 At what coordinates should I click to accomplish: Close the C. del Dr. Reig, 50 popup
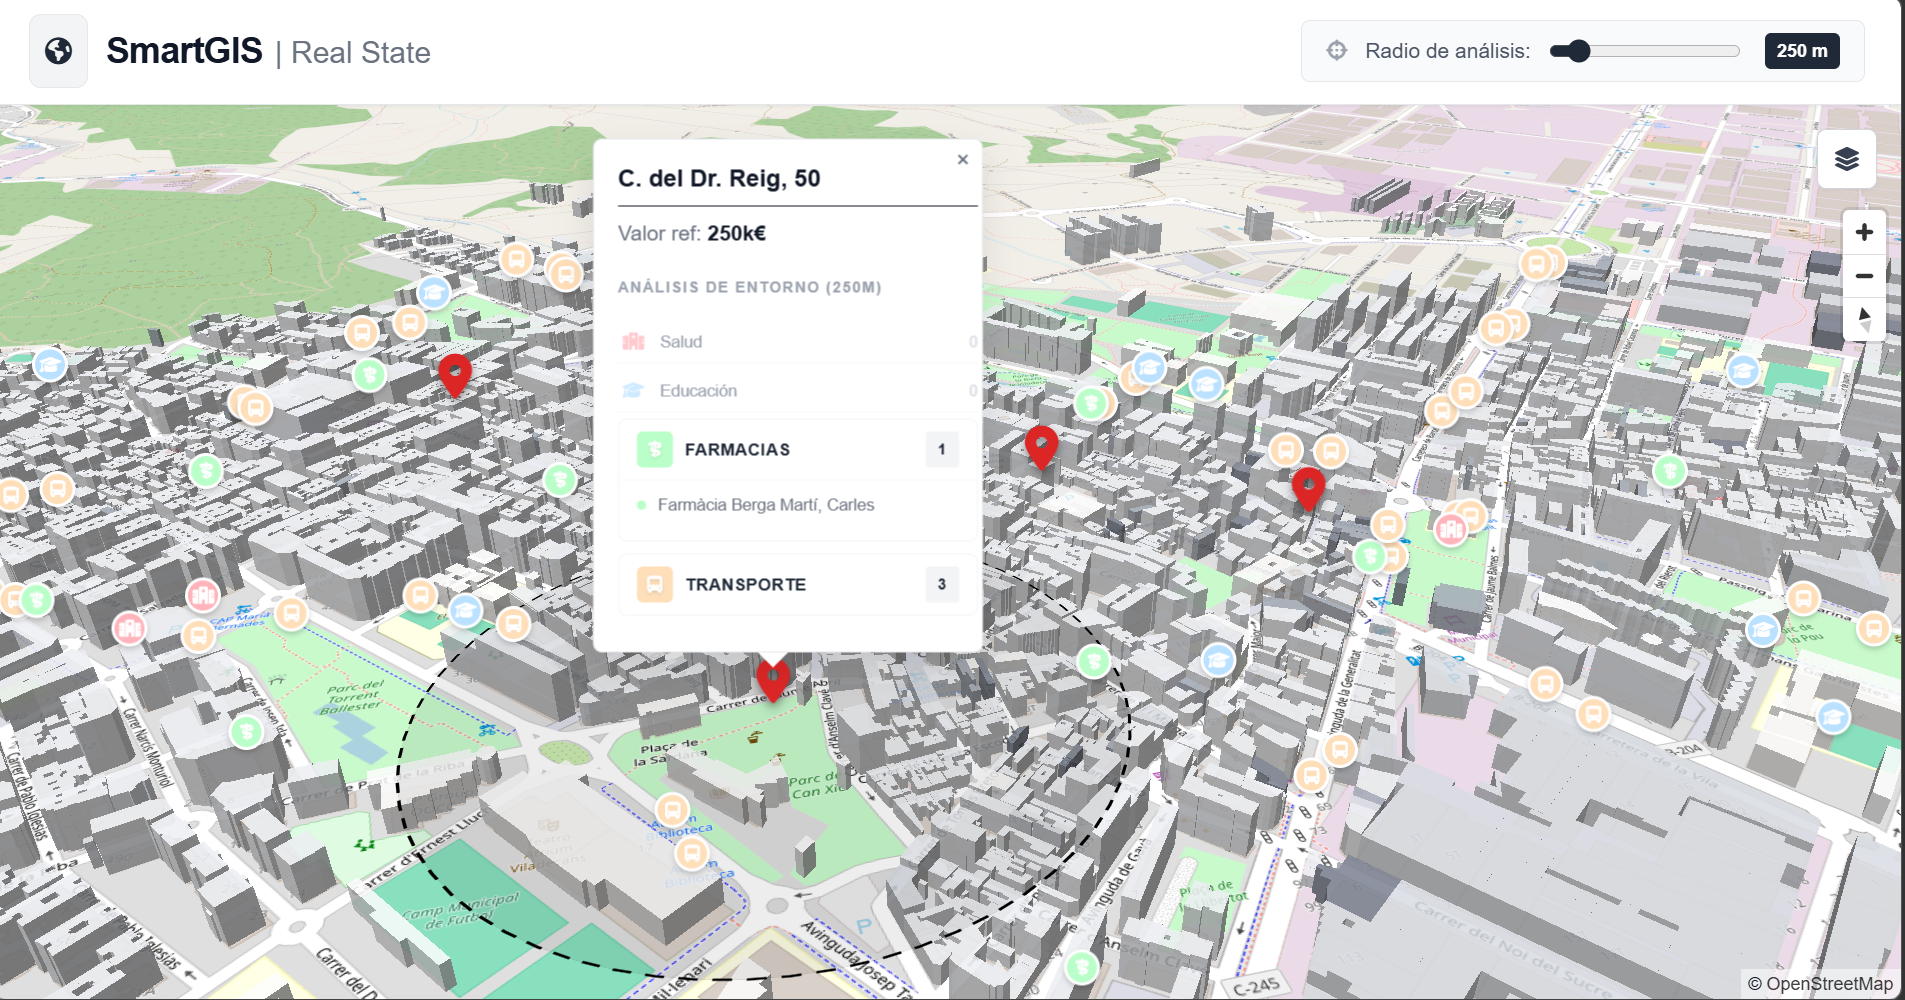962,159
